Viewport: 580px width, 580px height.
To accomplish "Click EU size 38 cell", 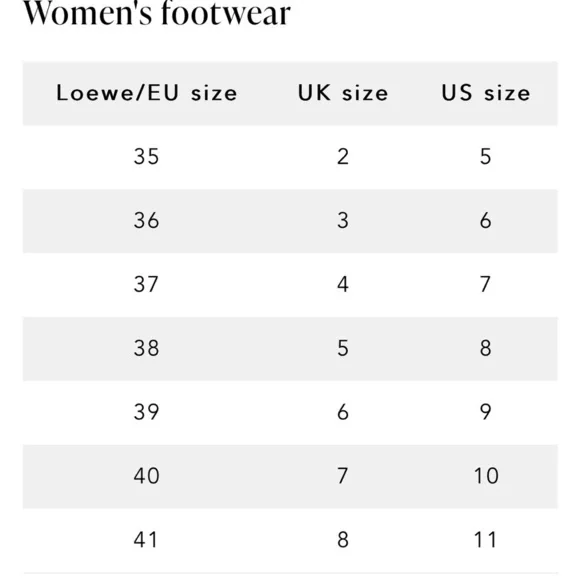I will click(146, 348).
